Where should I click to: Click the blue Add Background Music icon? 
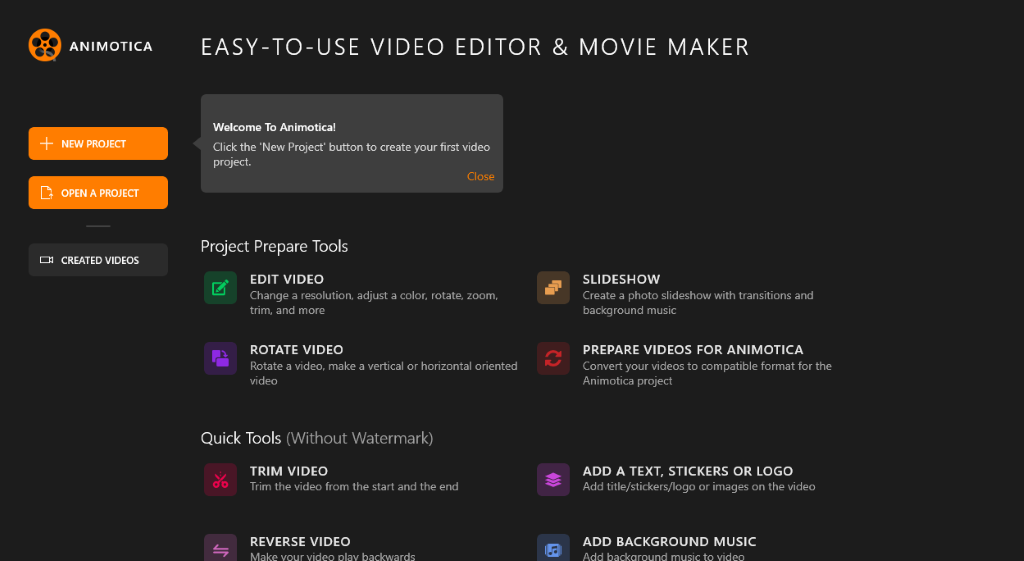(x=553, y=549)
